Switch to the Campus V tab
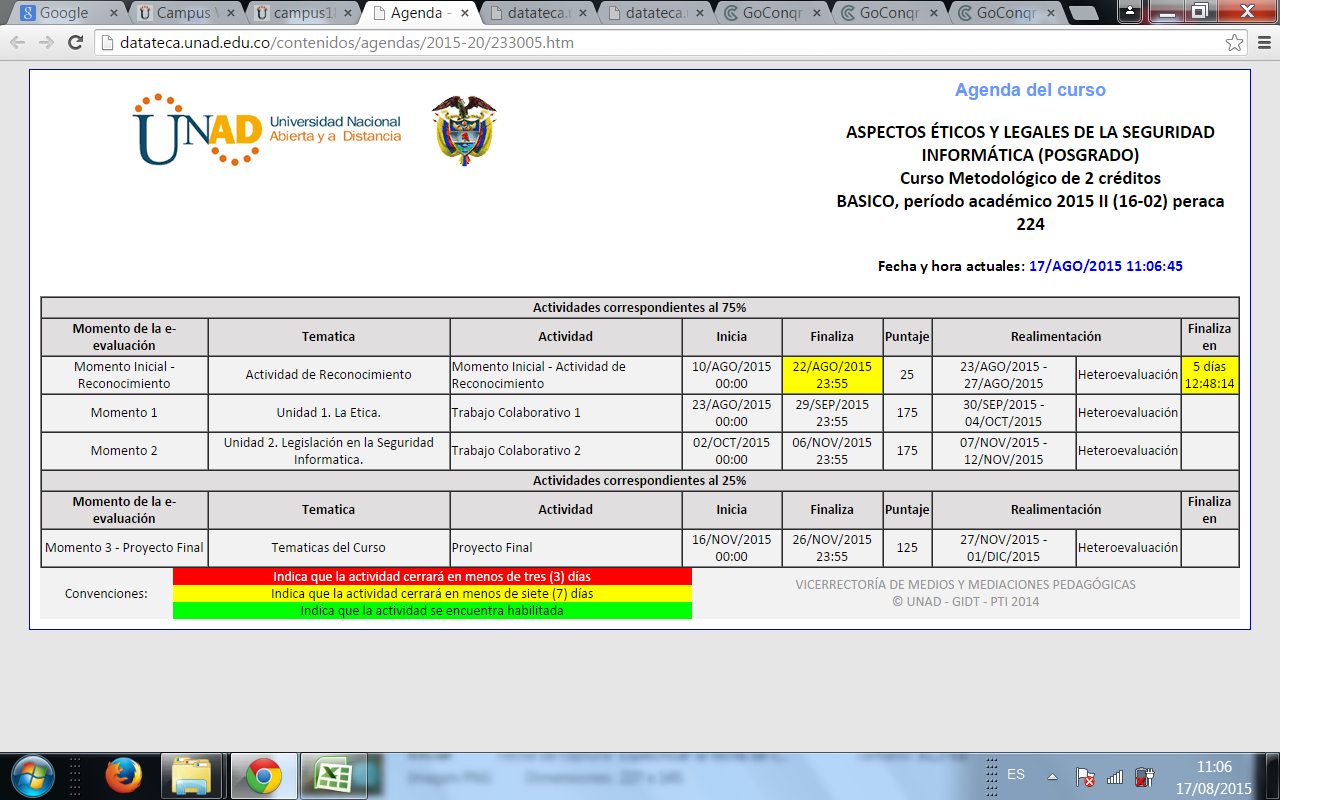Viewport: 1328px width, 800px height. pyautogui.click(x=186, y=13)
